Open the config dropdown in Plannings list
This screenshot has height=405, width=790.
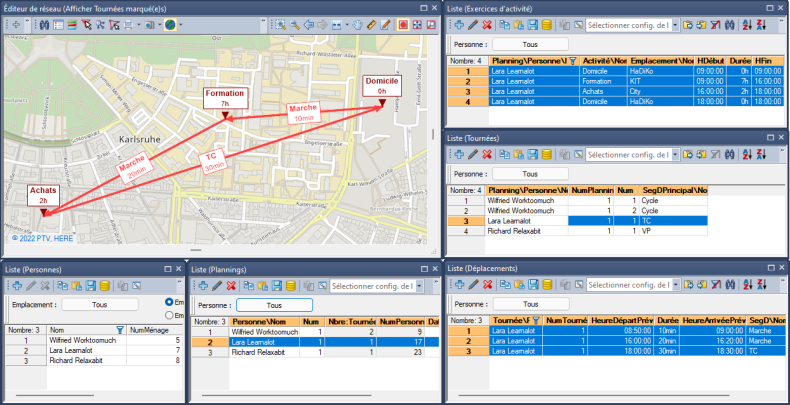tap(421, 286)
